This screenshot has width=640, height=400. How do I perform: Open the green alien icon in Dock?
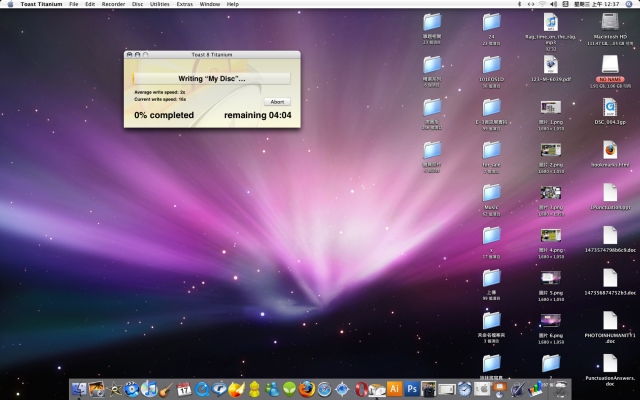289,389
